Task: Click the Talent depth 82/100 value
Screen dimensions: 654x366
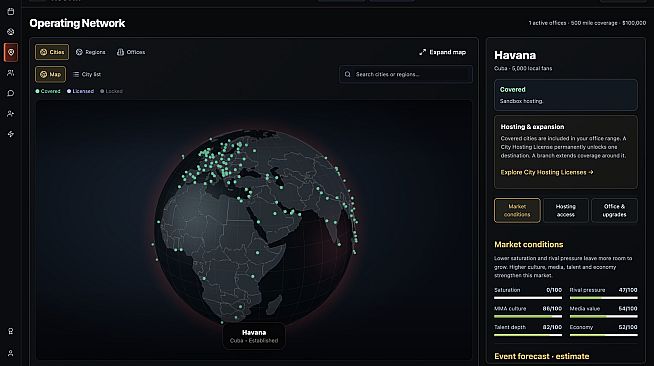Action: coord(552,327)
